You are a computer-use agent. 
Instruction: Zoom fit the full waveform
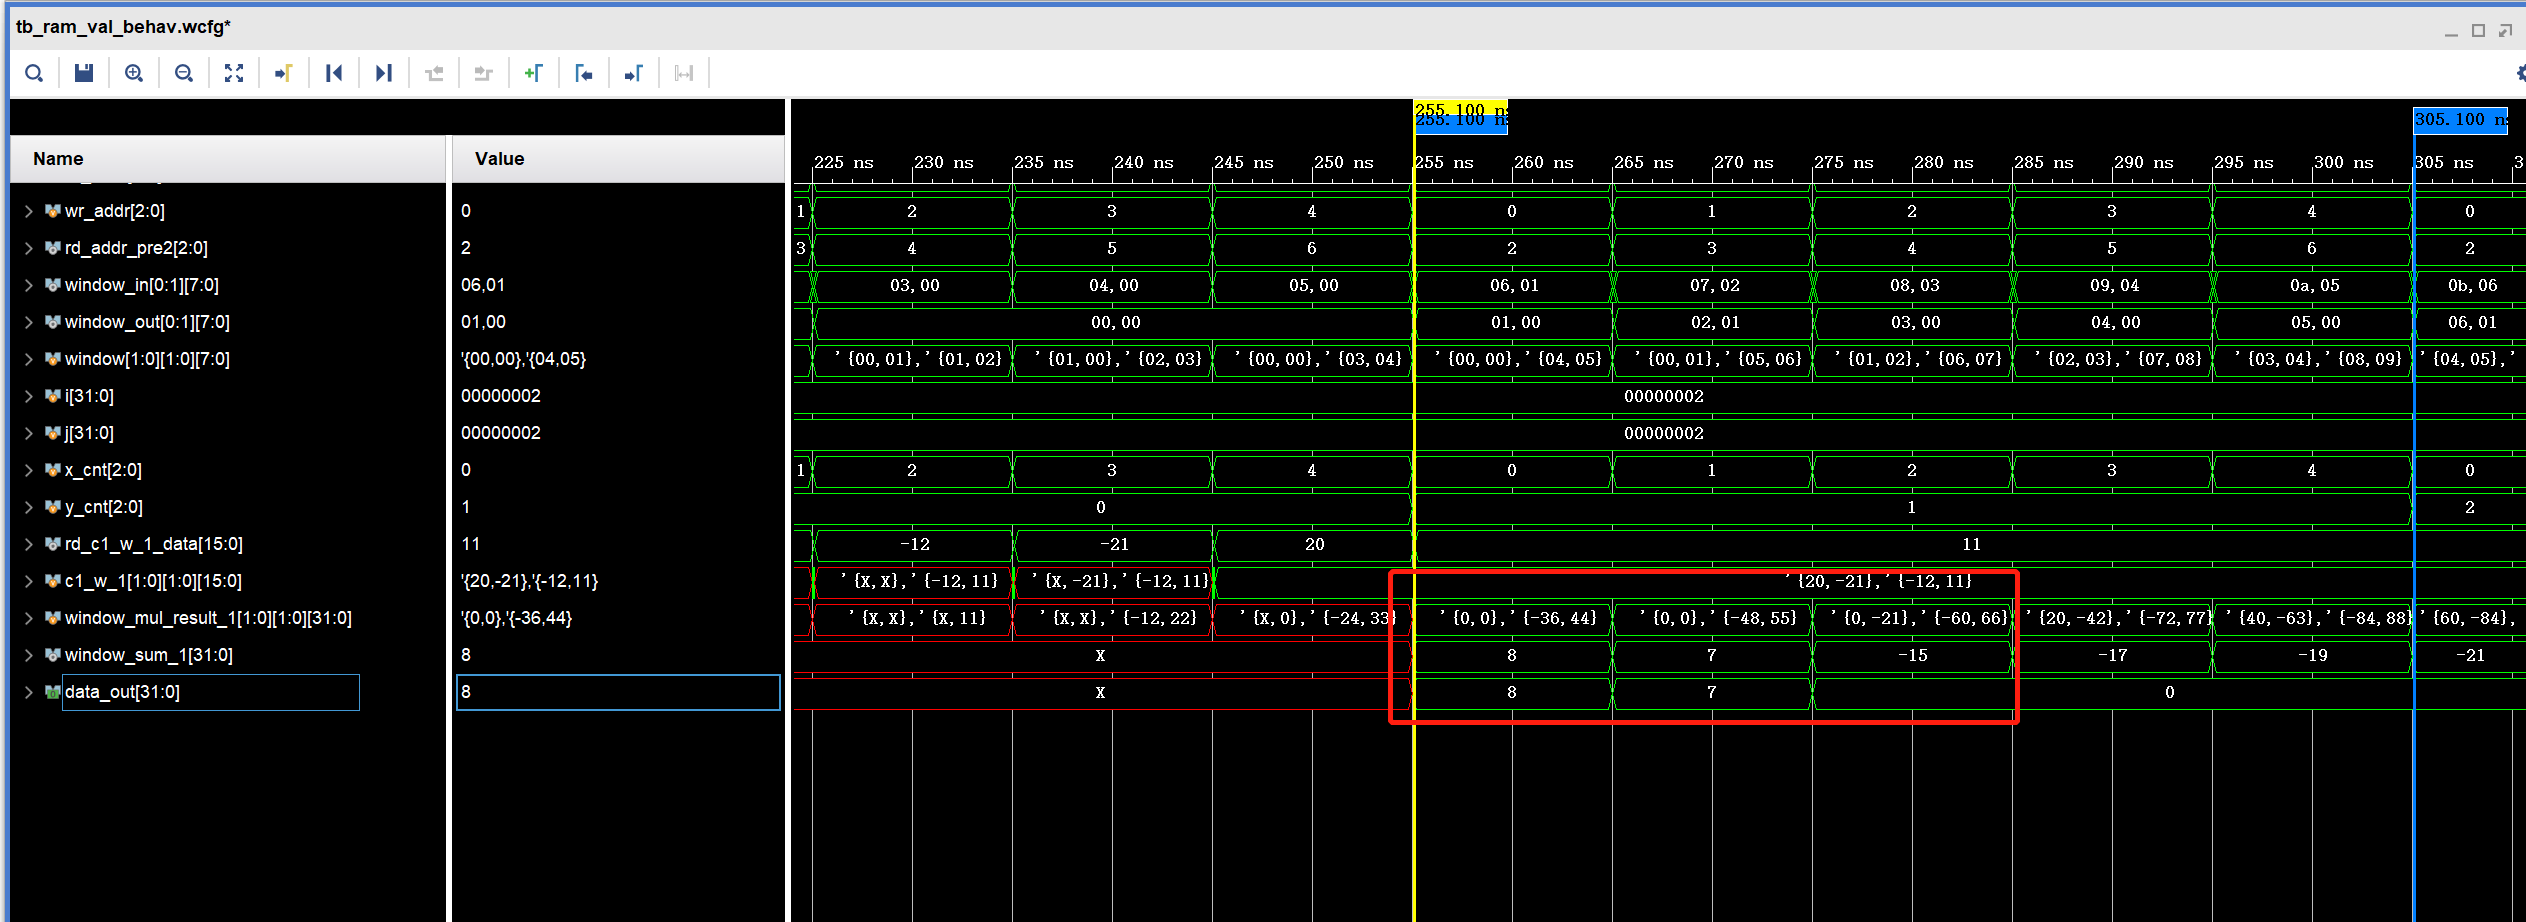(234, 73)
